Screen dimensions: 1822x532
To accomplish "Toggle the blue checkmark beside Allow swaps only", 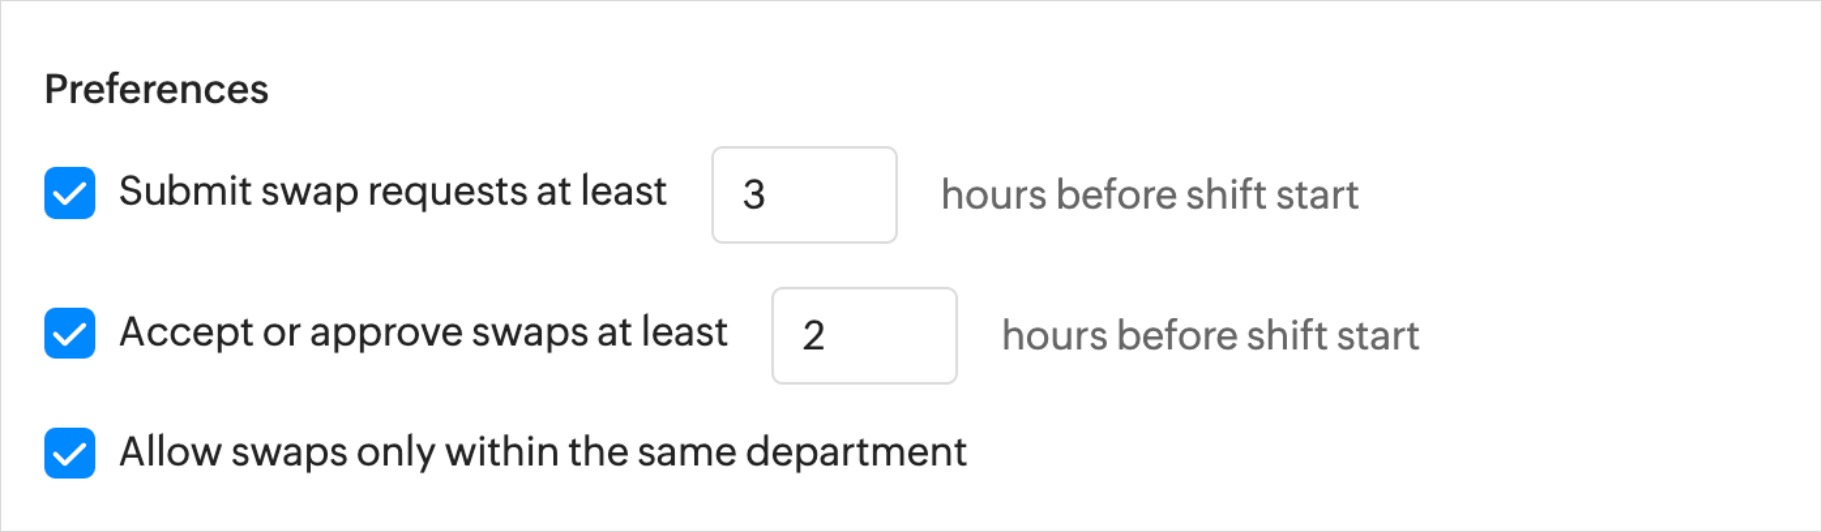I will coord(70,453).
